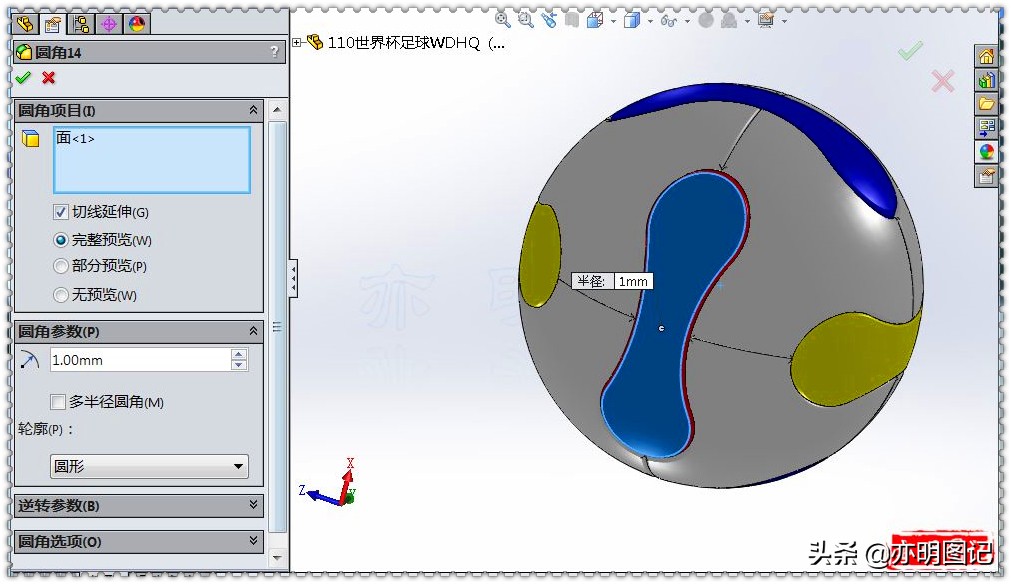Viewport: 1011px width, 584px height.
Task: Activate the Zoom to Area tool
Action: [x=525, y=20]
